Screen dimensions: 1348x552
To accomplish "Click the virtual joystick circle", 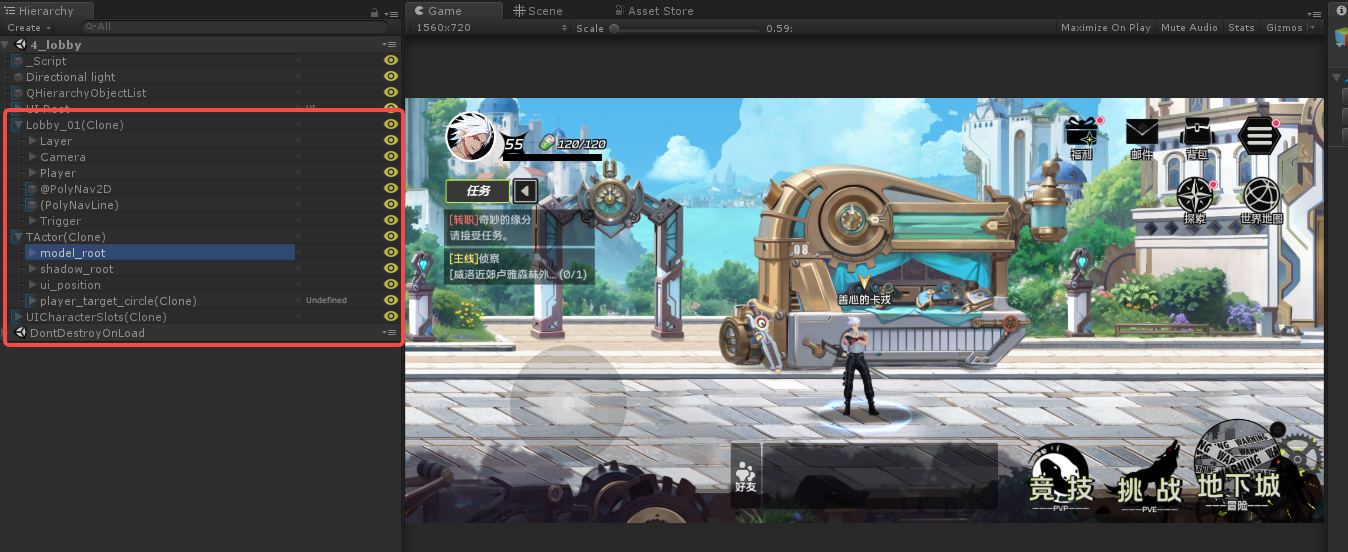I will 568,404.
